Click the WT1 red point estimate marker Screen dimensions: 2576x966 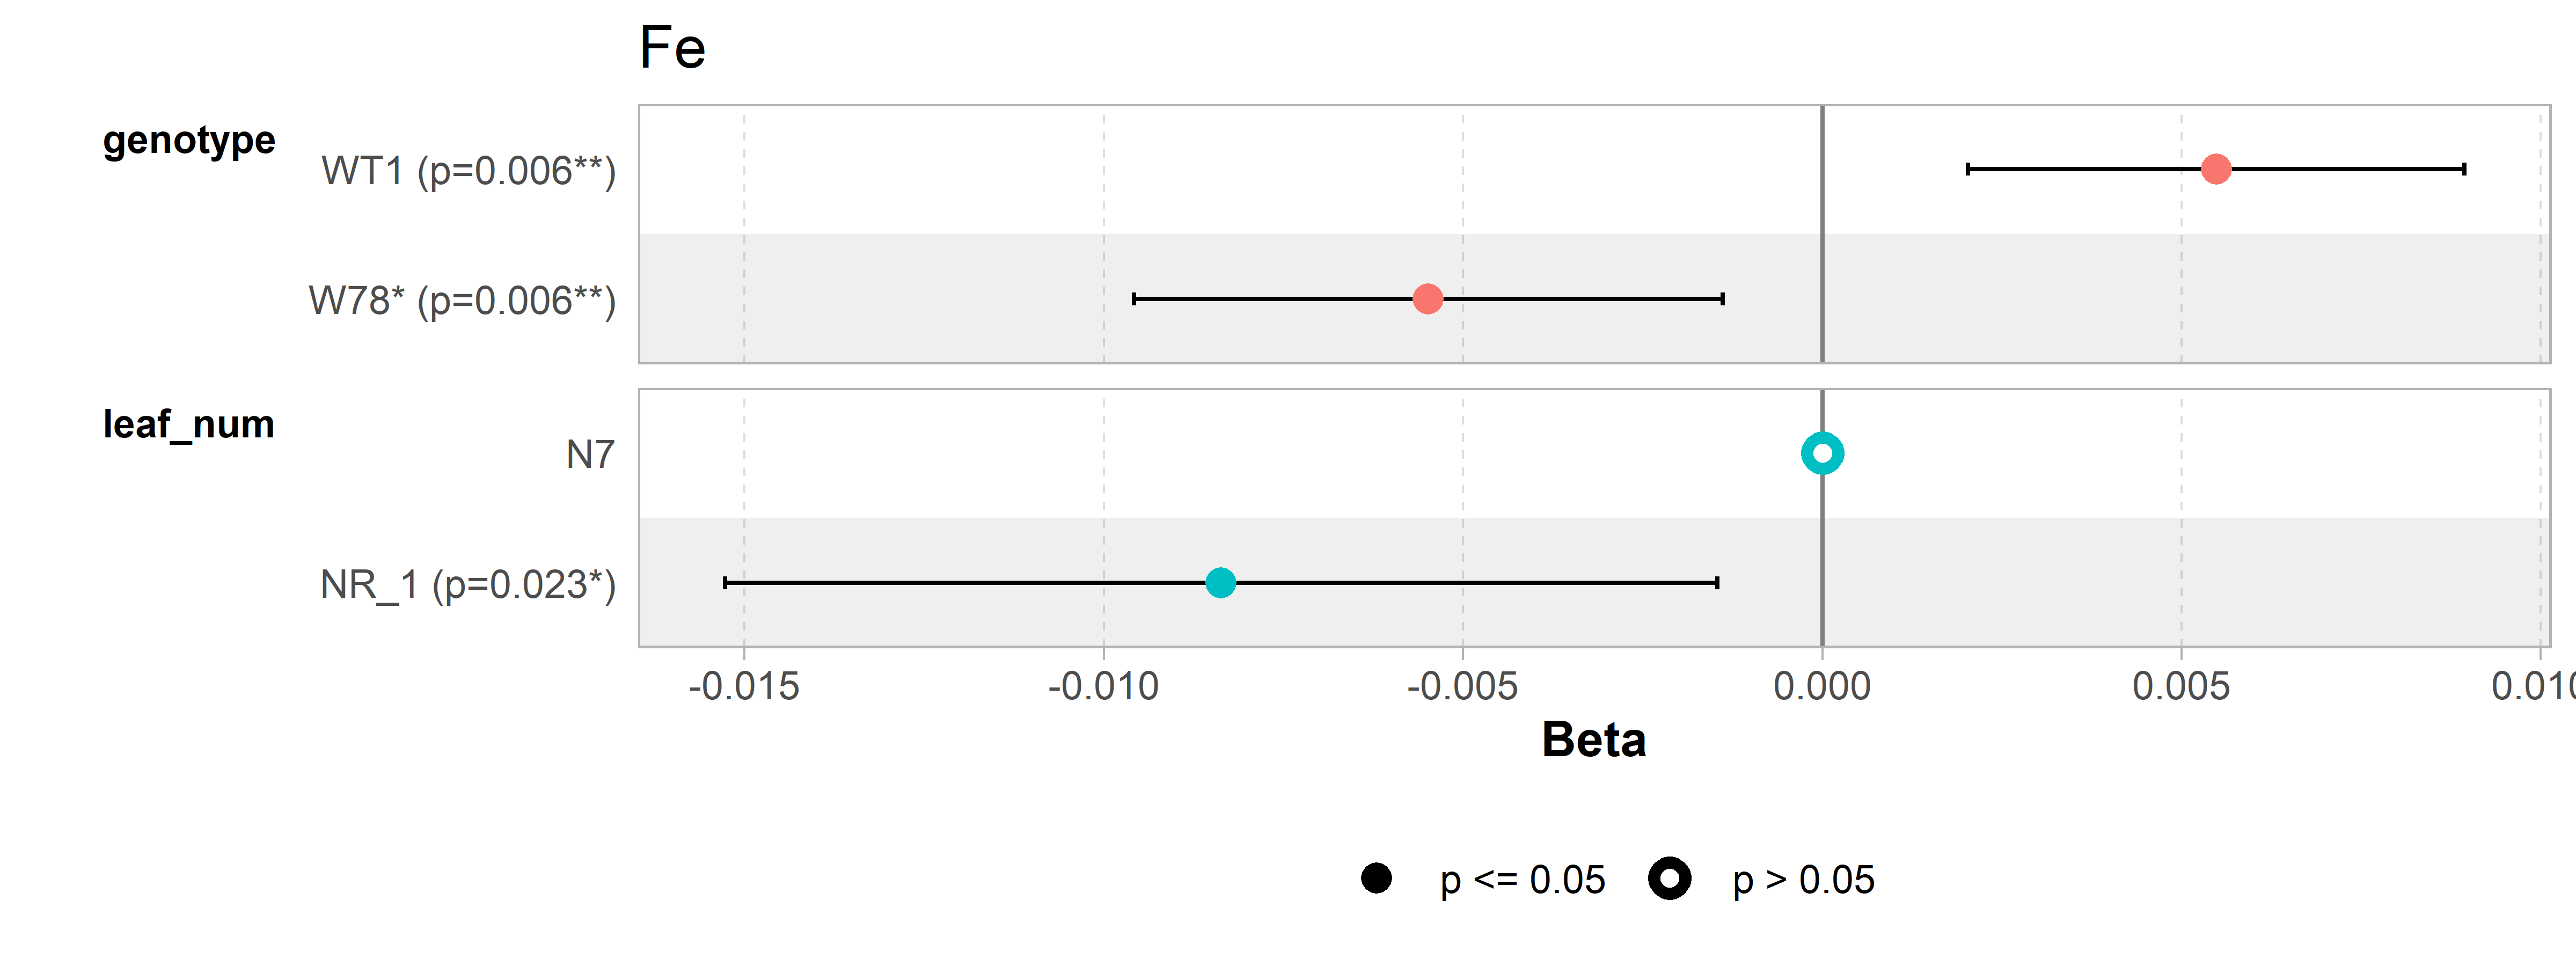point(2216,169)
